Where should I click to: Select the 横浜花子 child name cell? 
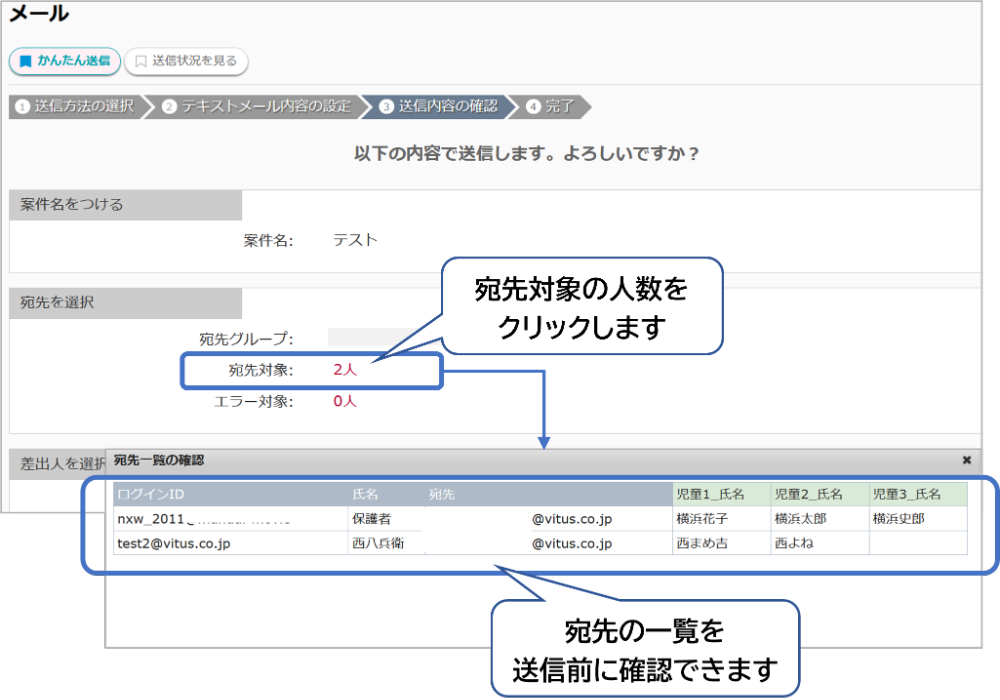pos(702,519)
